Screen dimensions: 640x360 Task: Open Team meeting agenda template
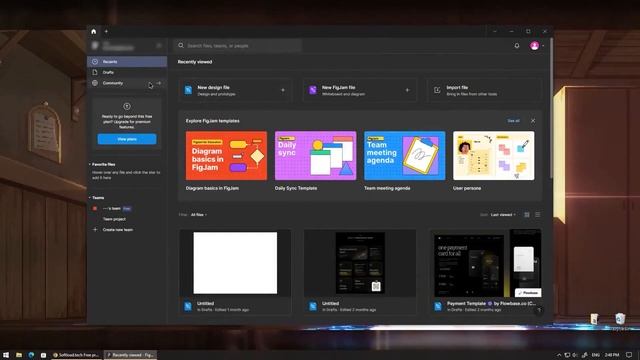[x=404, y=156]
